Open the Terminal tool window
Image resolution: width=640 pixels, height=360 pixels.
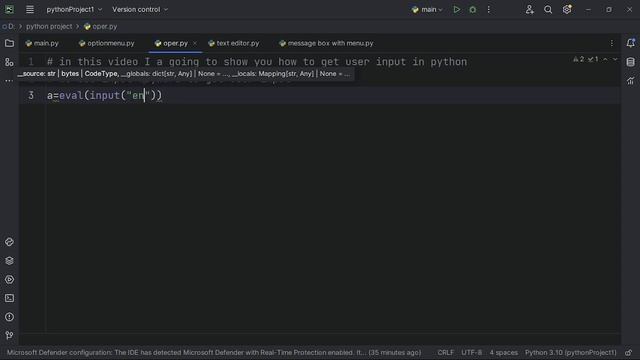[x=9, y=298]
